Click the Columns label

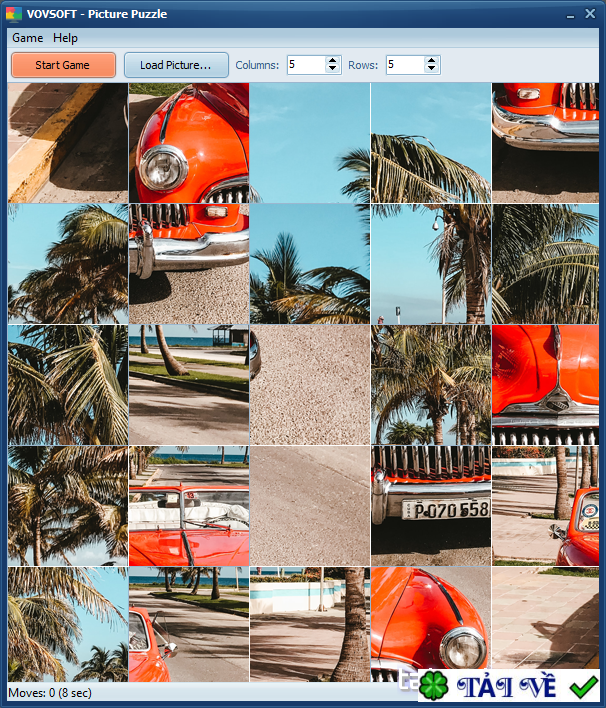pyautogui.click(x=257, y=65)
